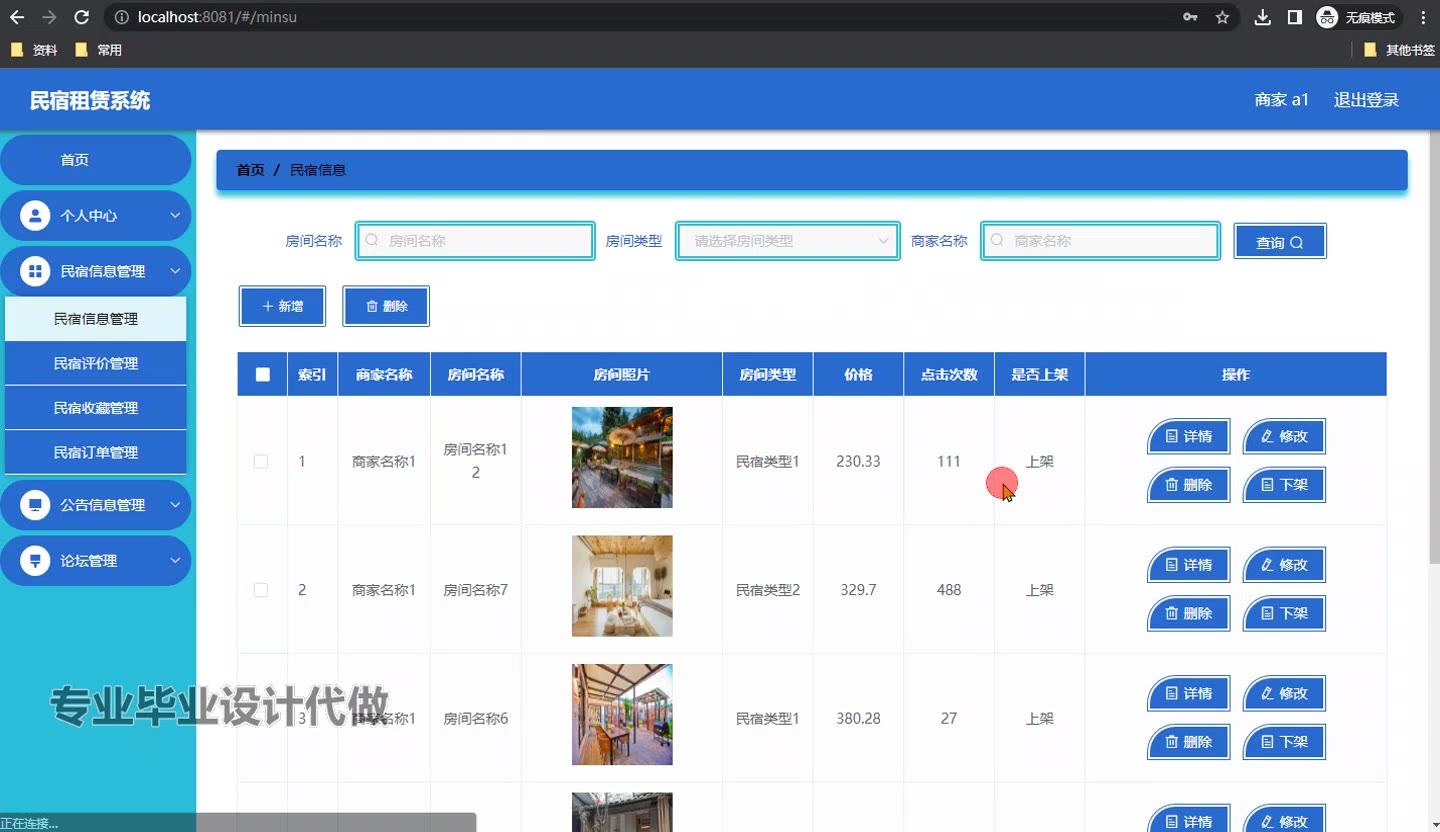Click the 个人中心 user avatar icon
This screenshot has width=1440, height=832.
pos(35,216)
